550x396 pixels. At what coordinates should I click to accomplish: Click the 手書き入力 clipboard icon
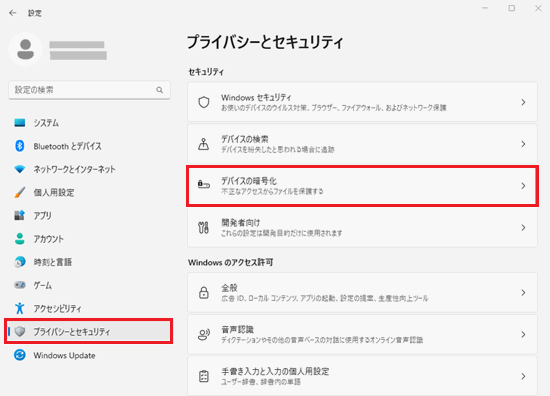pos(204,376)
